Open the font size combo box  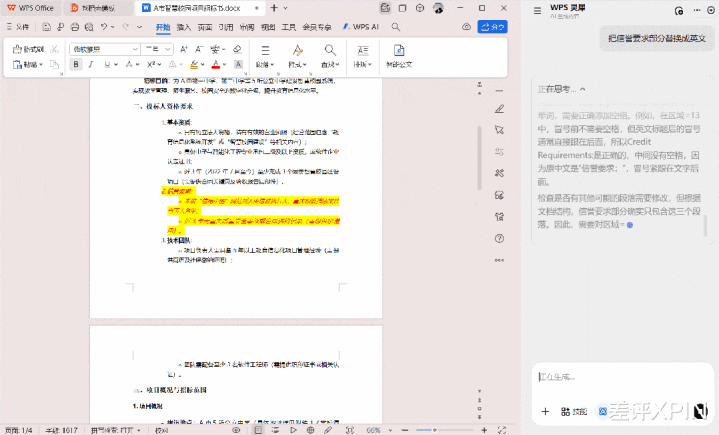(157, 49)
